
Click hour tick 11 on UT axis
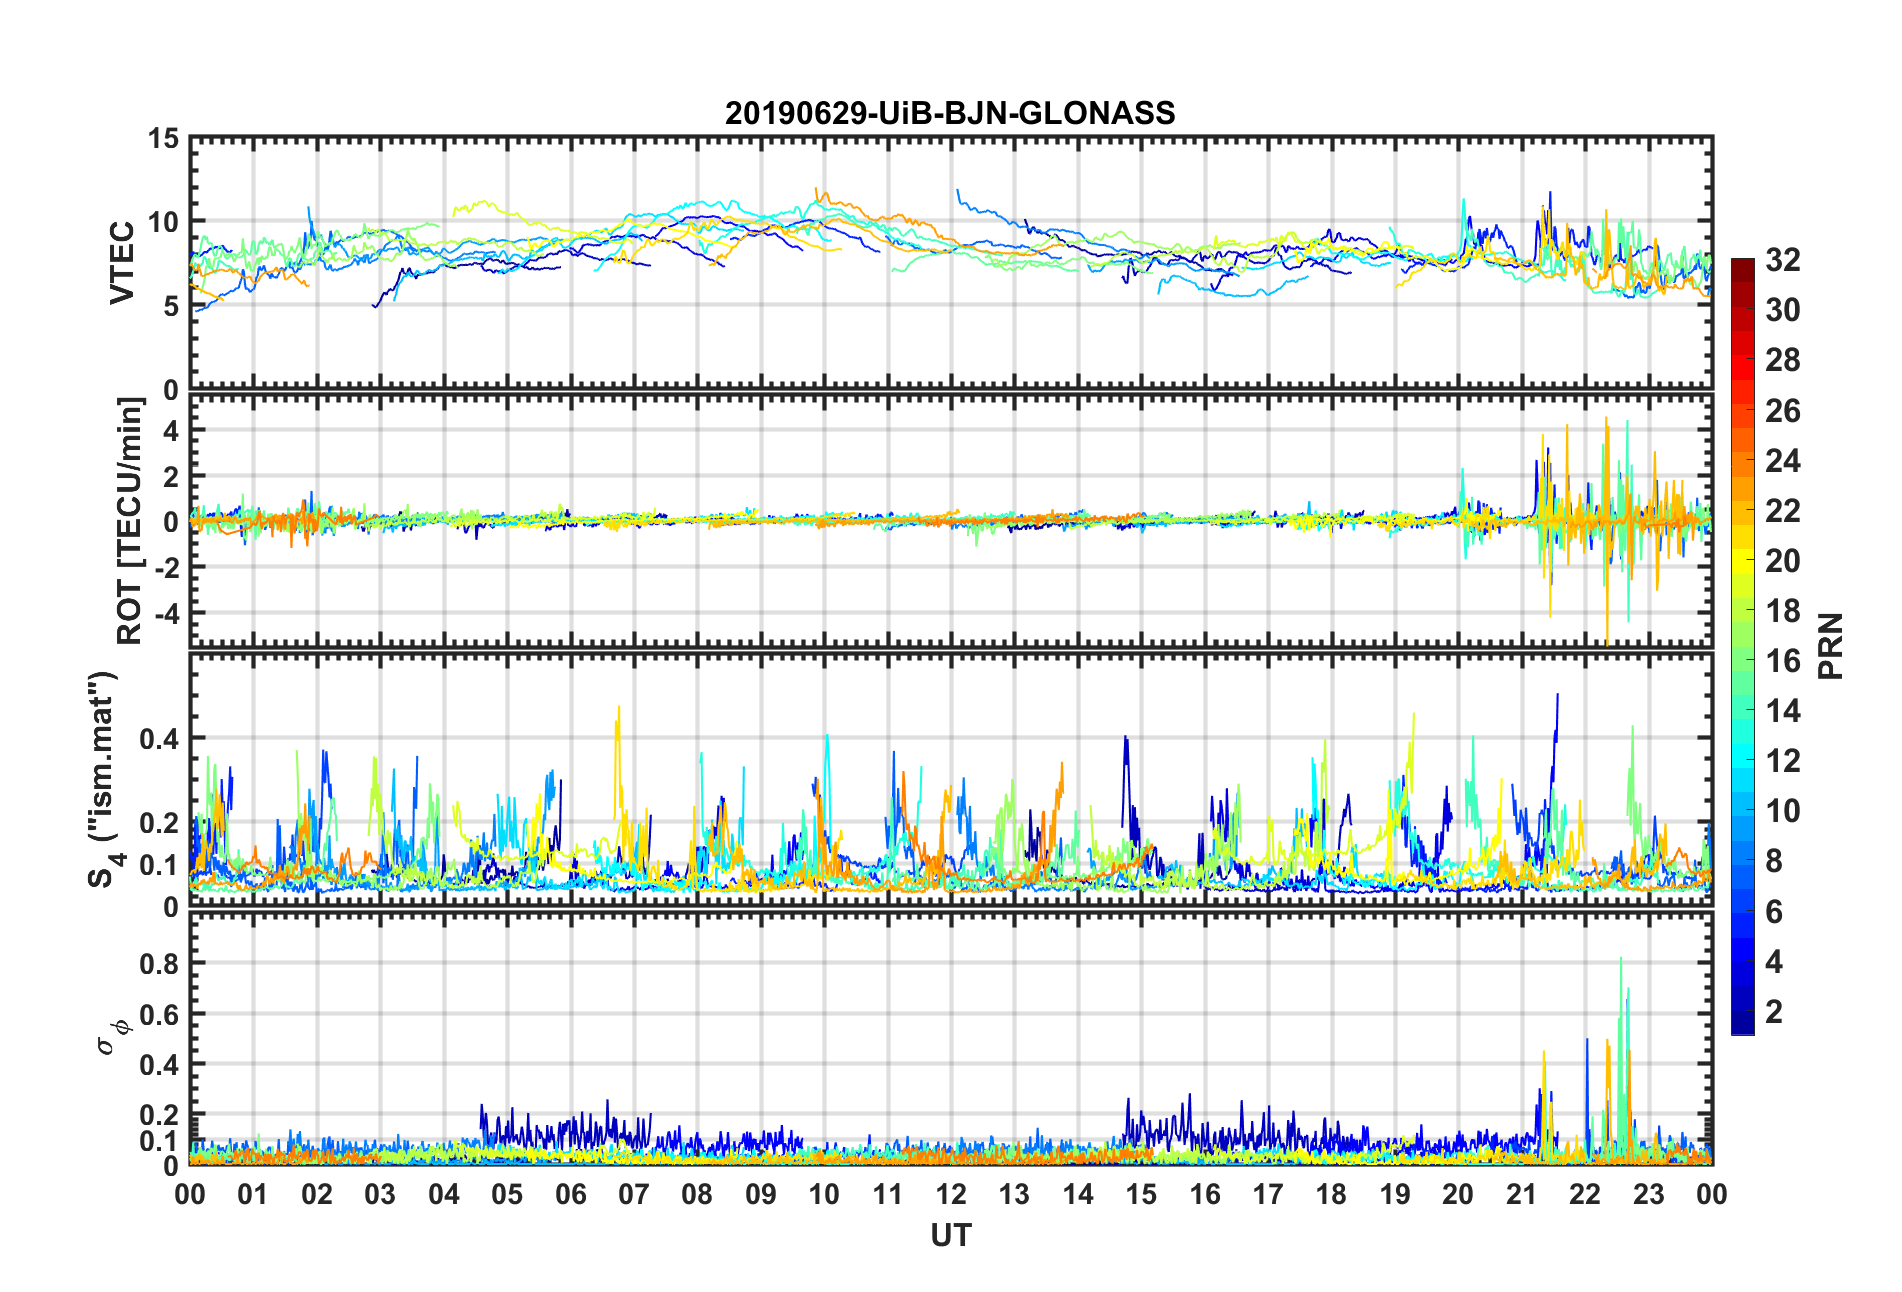888,1194
